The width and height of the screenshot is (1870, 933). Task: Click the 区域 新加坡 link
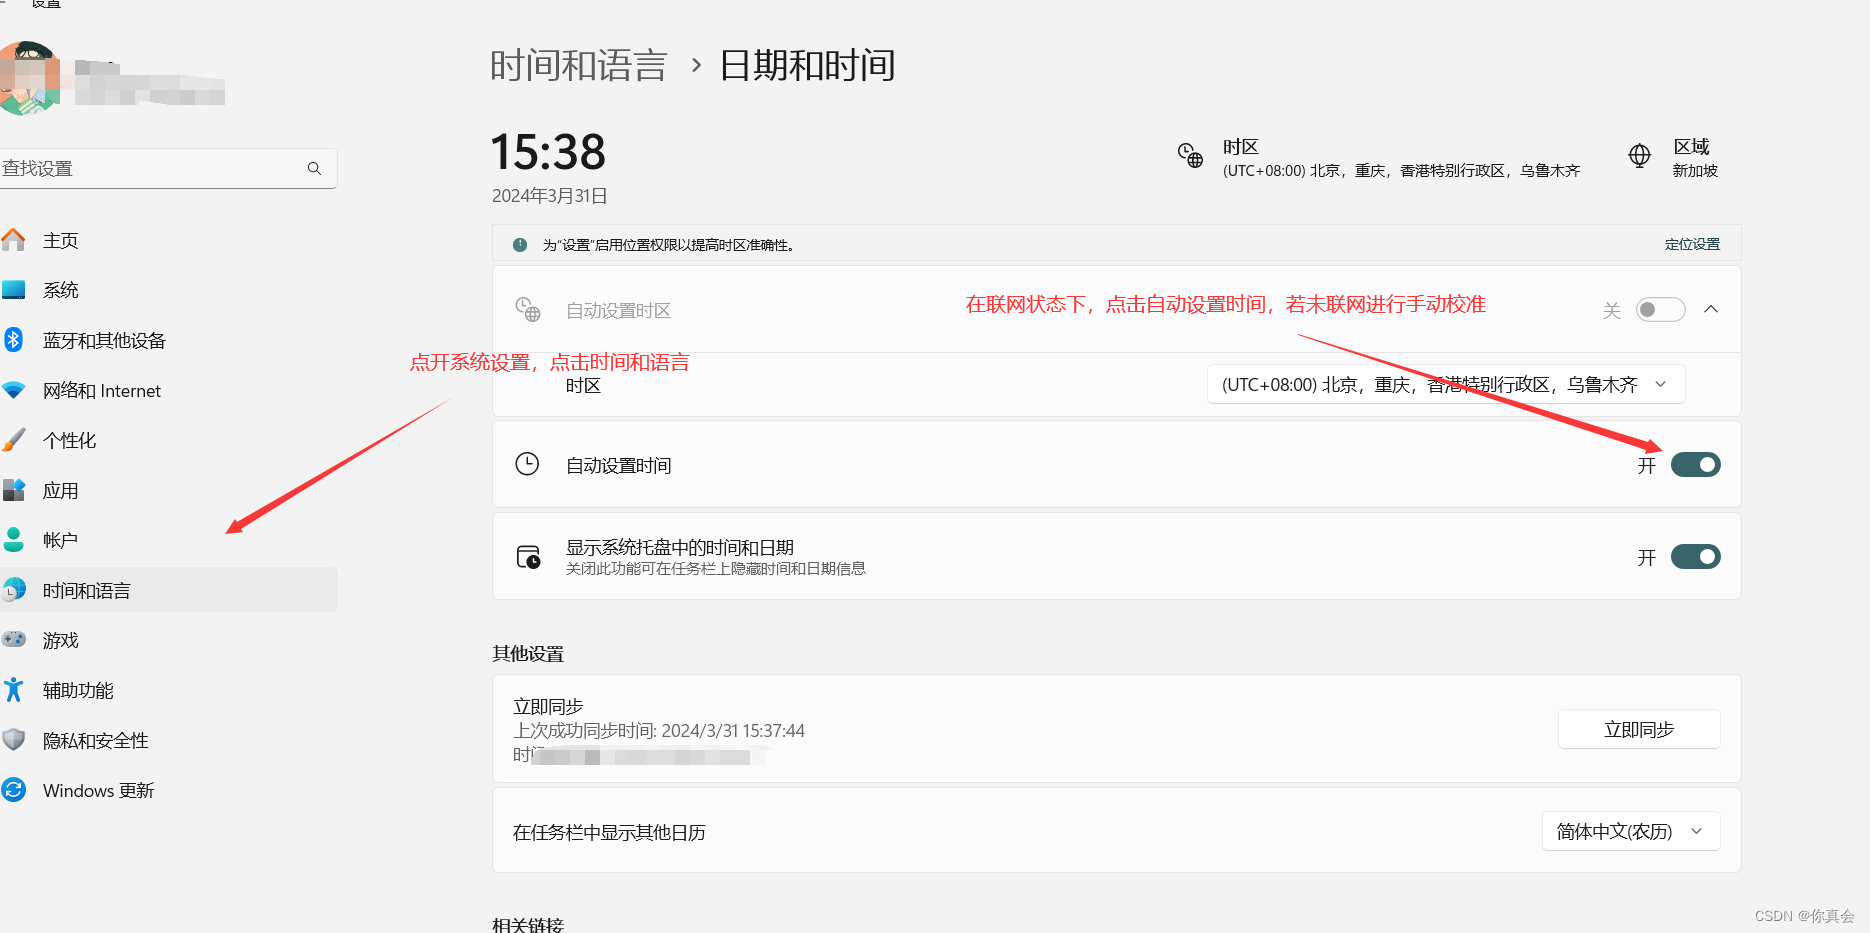tap(1675, 158)
